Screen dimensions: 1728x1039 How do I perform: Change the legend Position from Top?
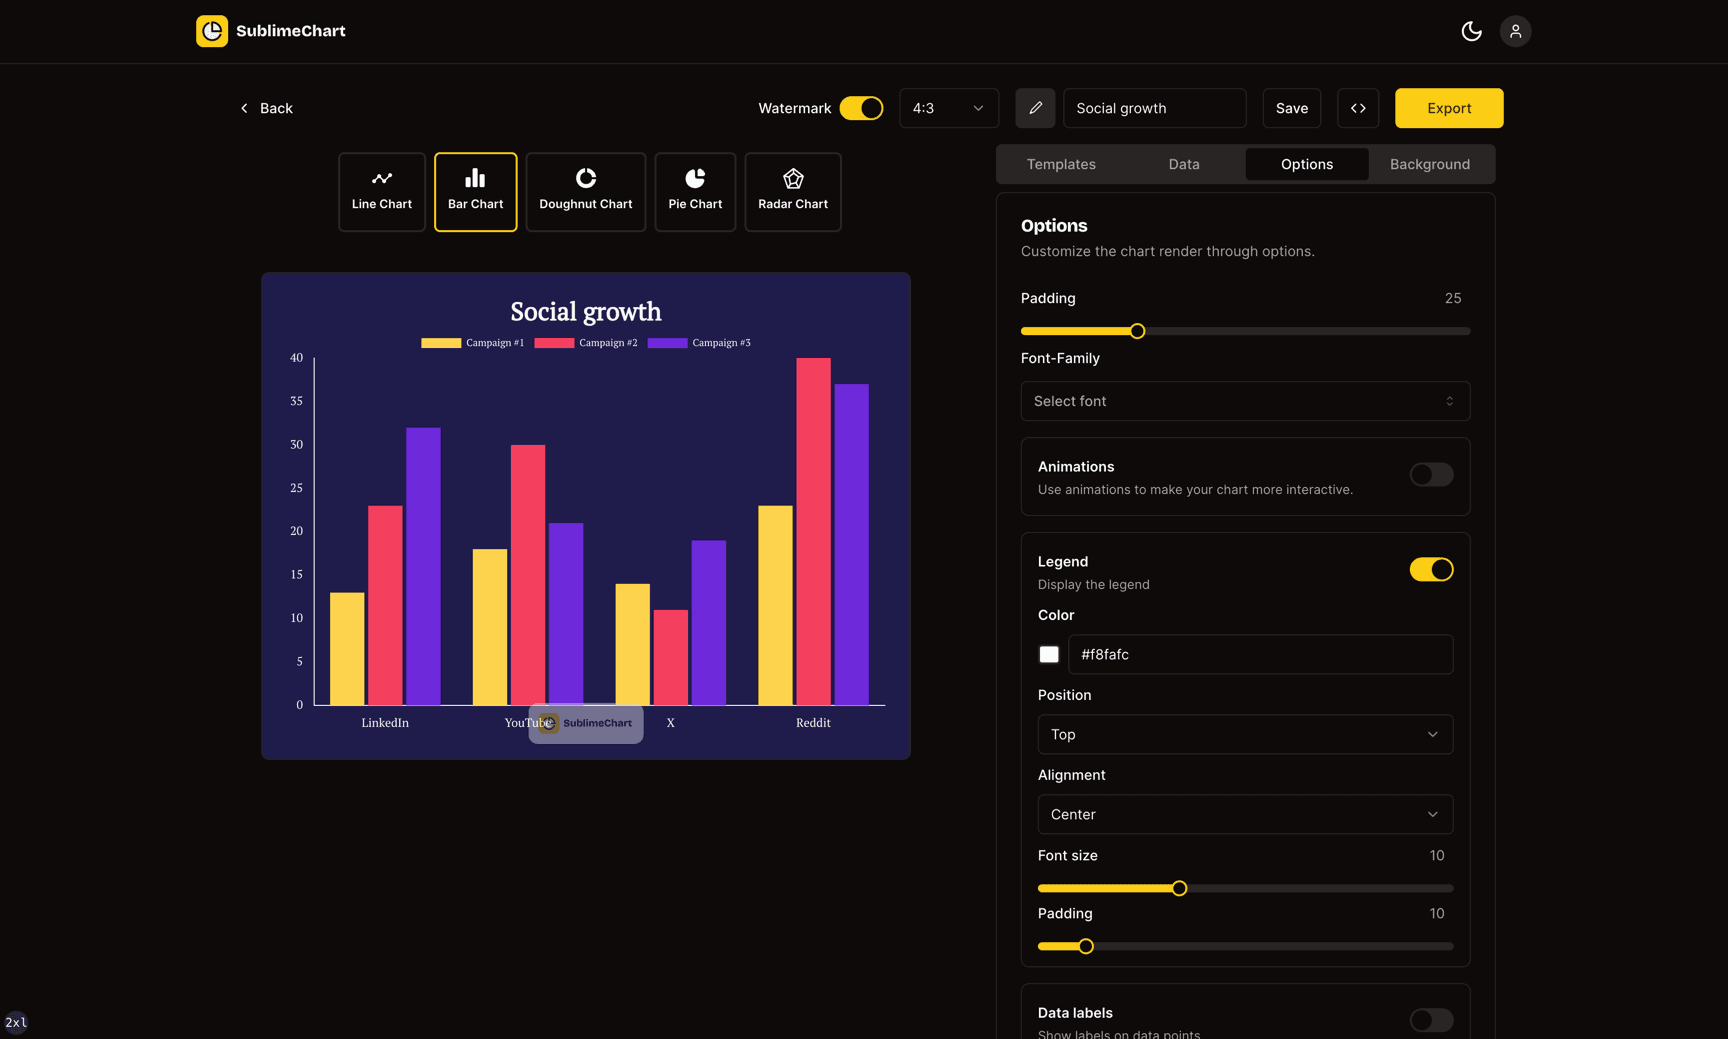[1244, 734]
